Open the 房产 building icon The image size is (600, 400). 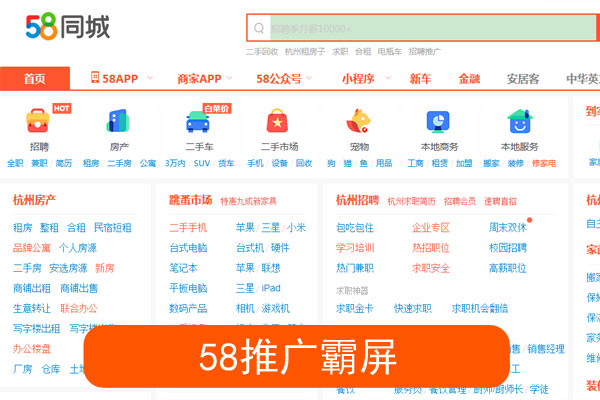coord(118,121)
